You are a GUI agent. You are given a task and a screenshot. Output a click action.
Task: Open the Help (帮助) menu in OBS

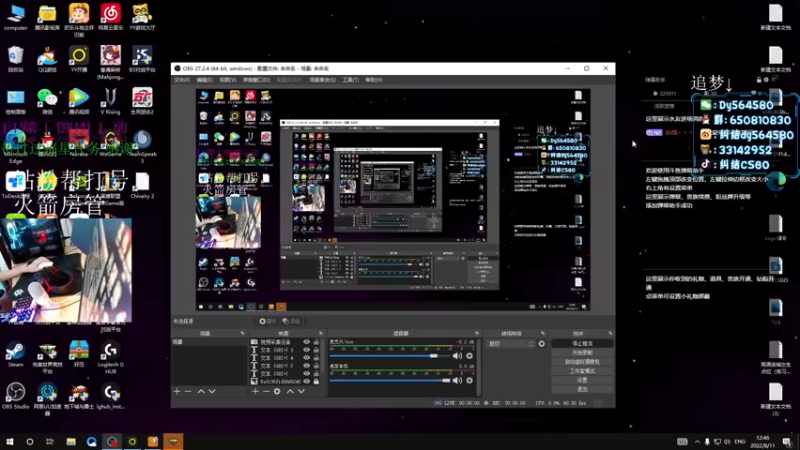coord(373,80)
